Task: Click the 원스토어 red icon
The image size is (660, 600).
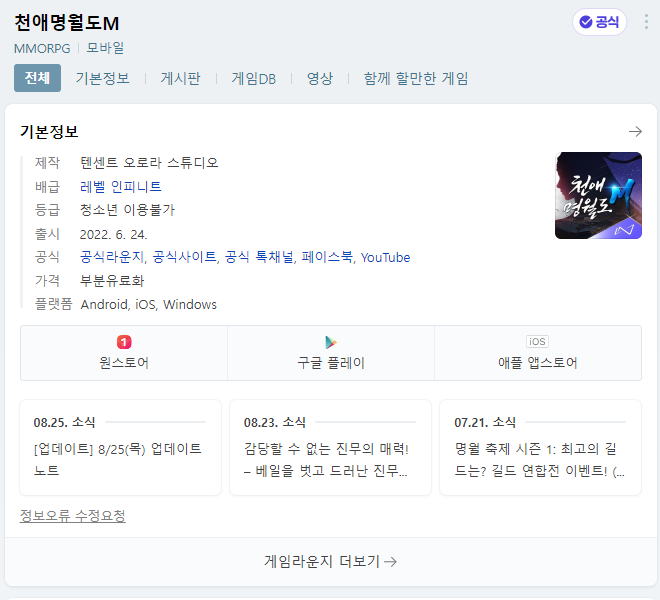Action: tap(124, 342)
